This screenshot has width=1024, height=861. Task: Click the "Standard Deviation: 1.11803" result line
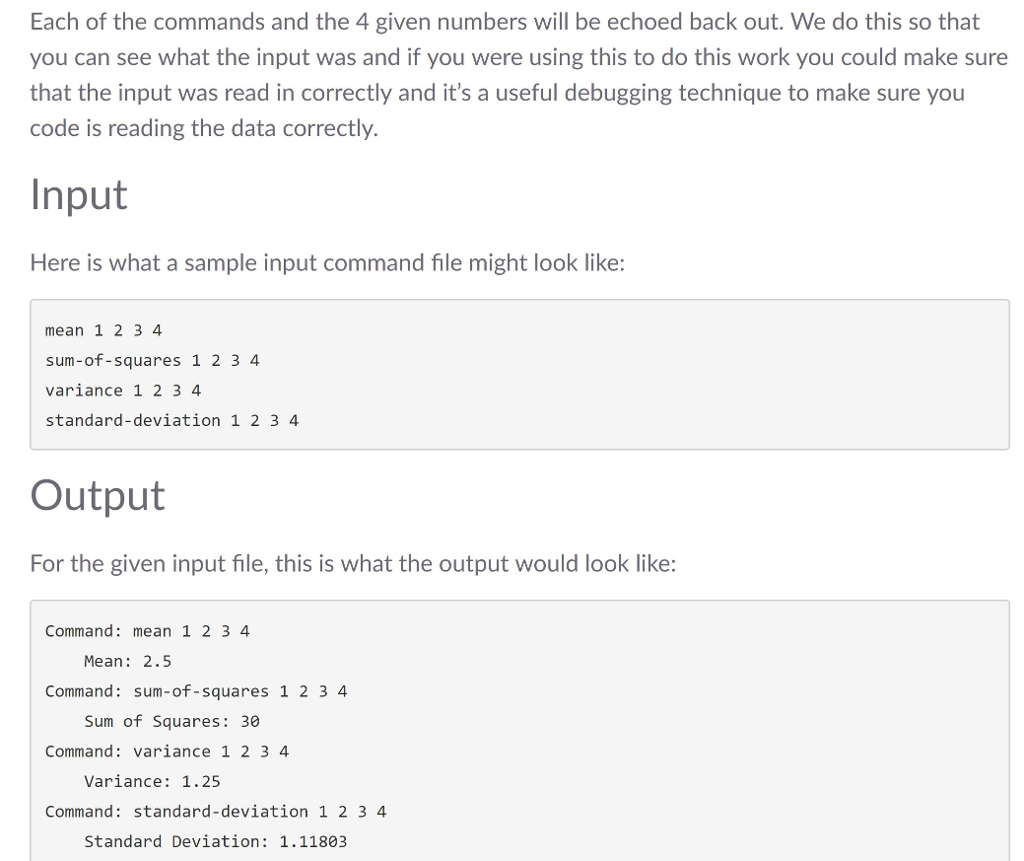pyautogui.click(x=215, y=841)
